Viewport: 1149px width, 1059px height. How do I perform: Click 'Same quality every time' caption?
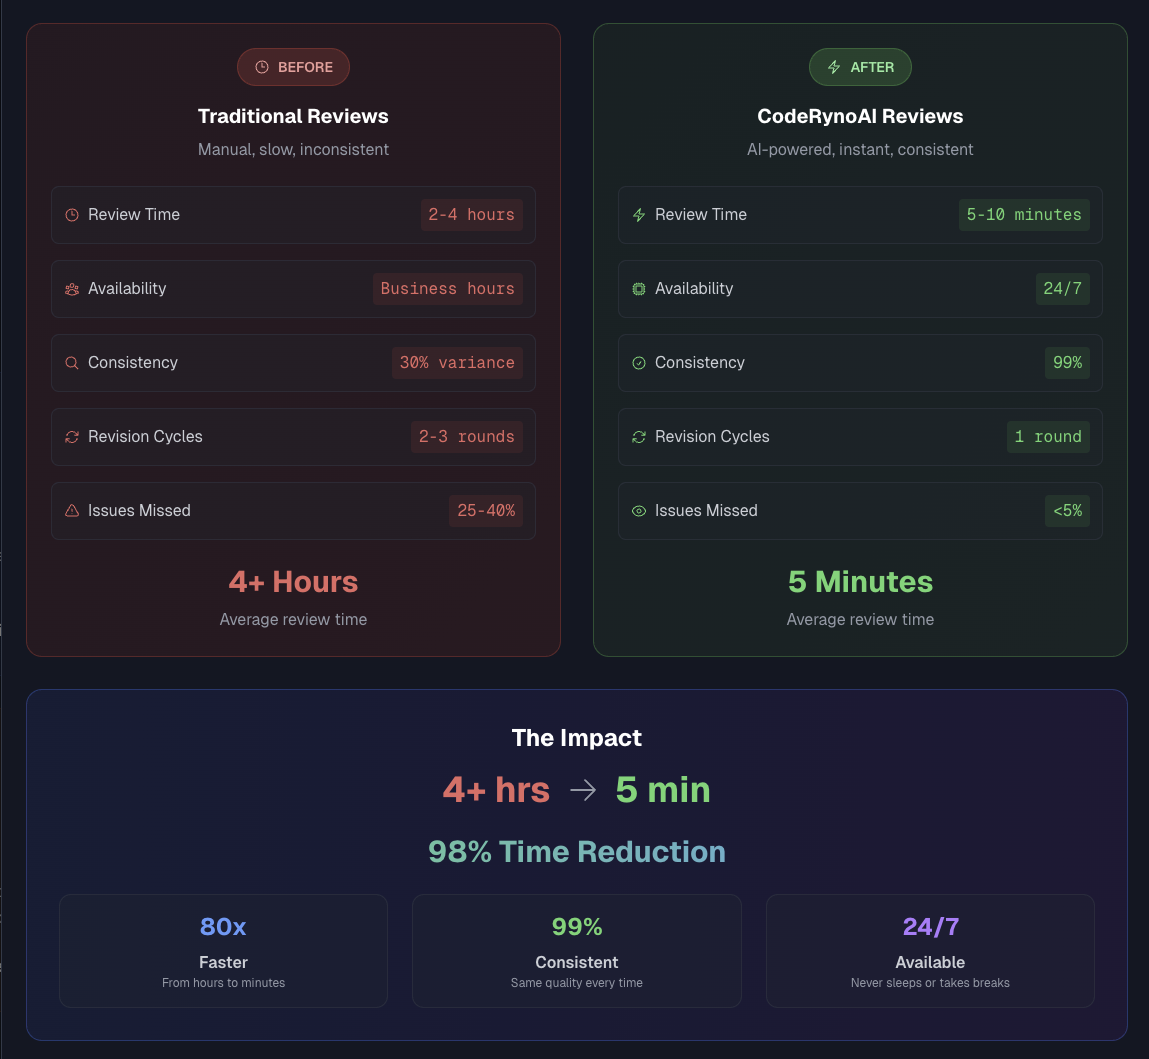[x=577, y=983]
